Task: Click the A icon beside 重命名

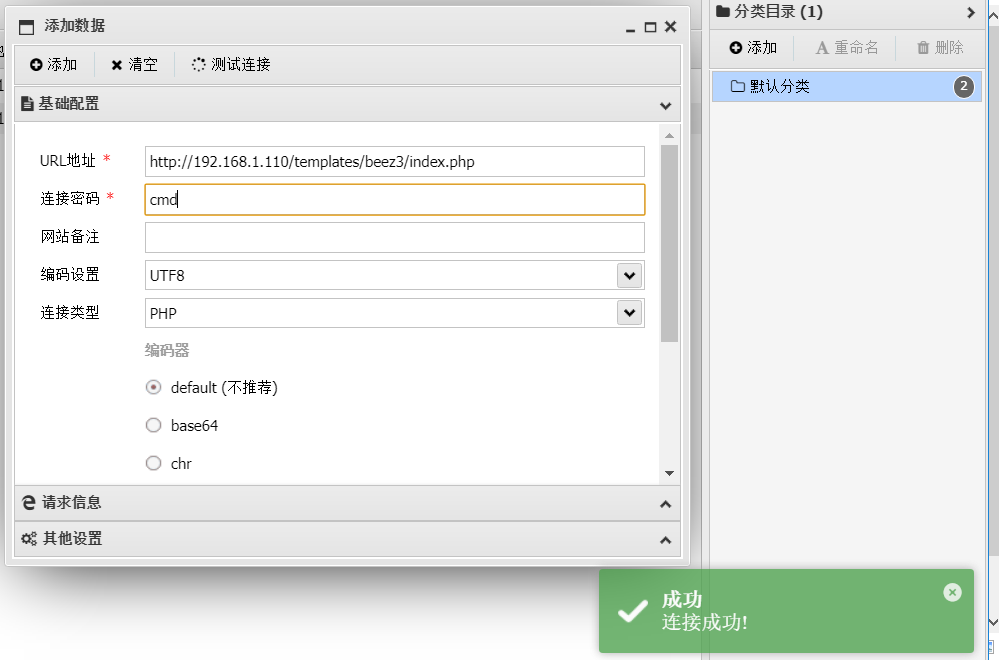Action: click(x=823, y=48)
